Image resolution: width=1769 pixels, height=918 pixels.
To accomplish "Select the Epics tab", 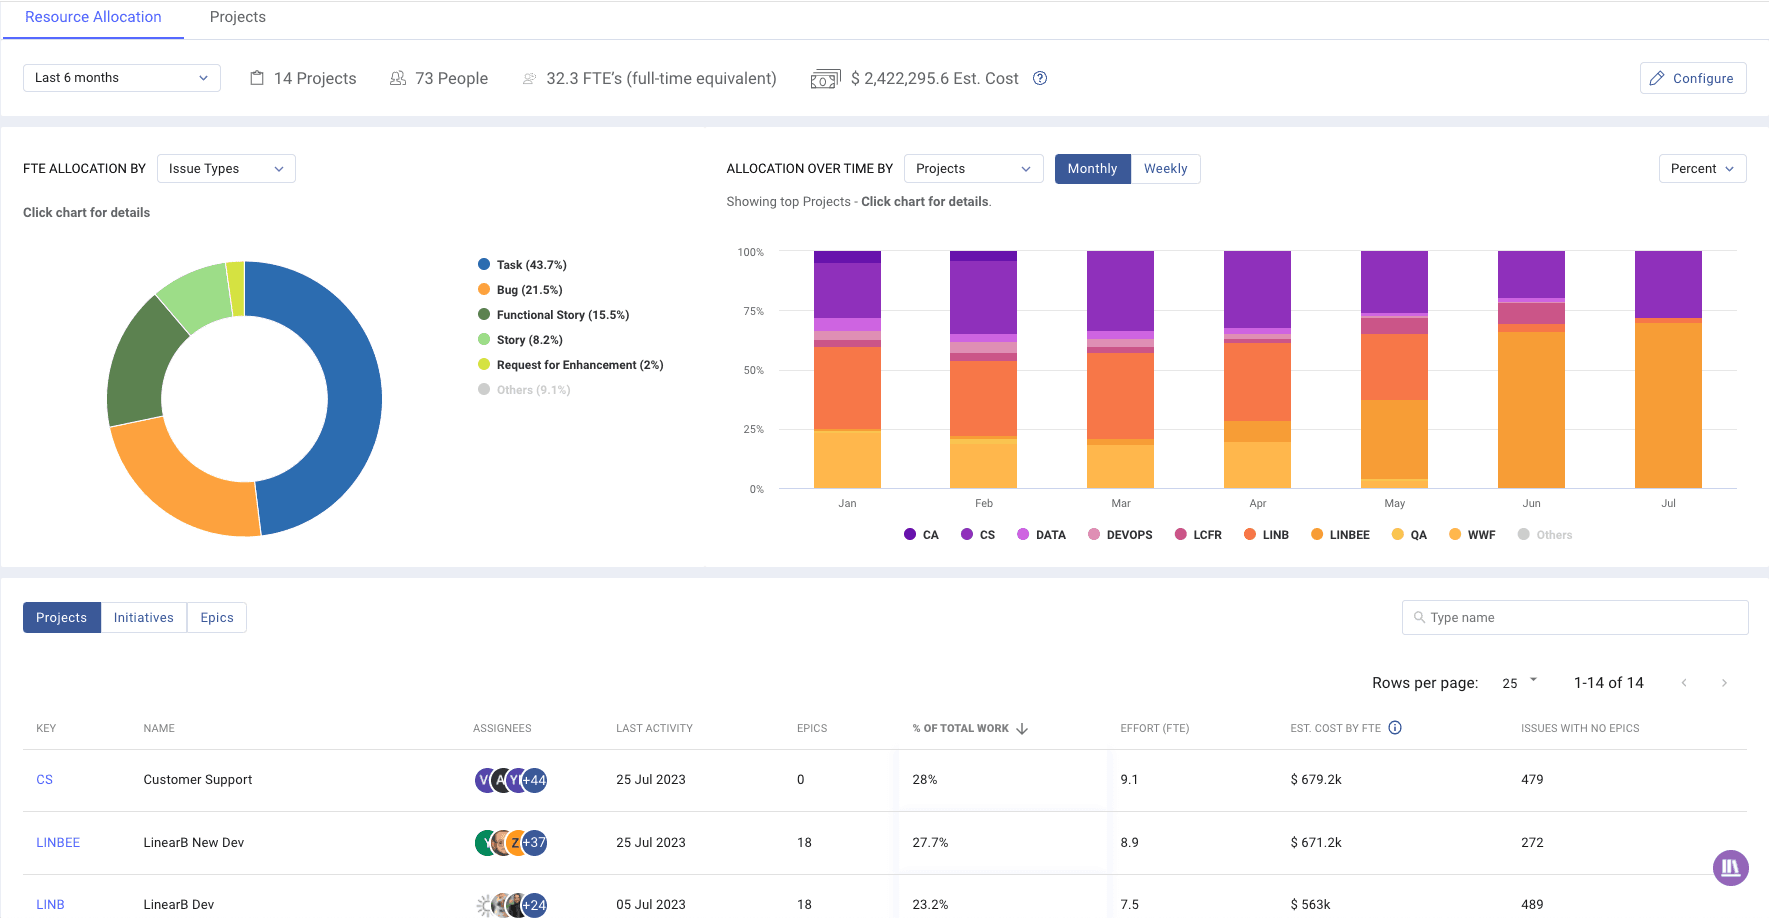I will 217,618.
